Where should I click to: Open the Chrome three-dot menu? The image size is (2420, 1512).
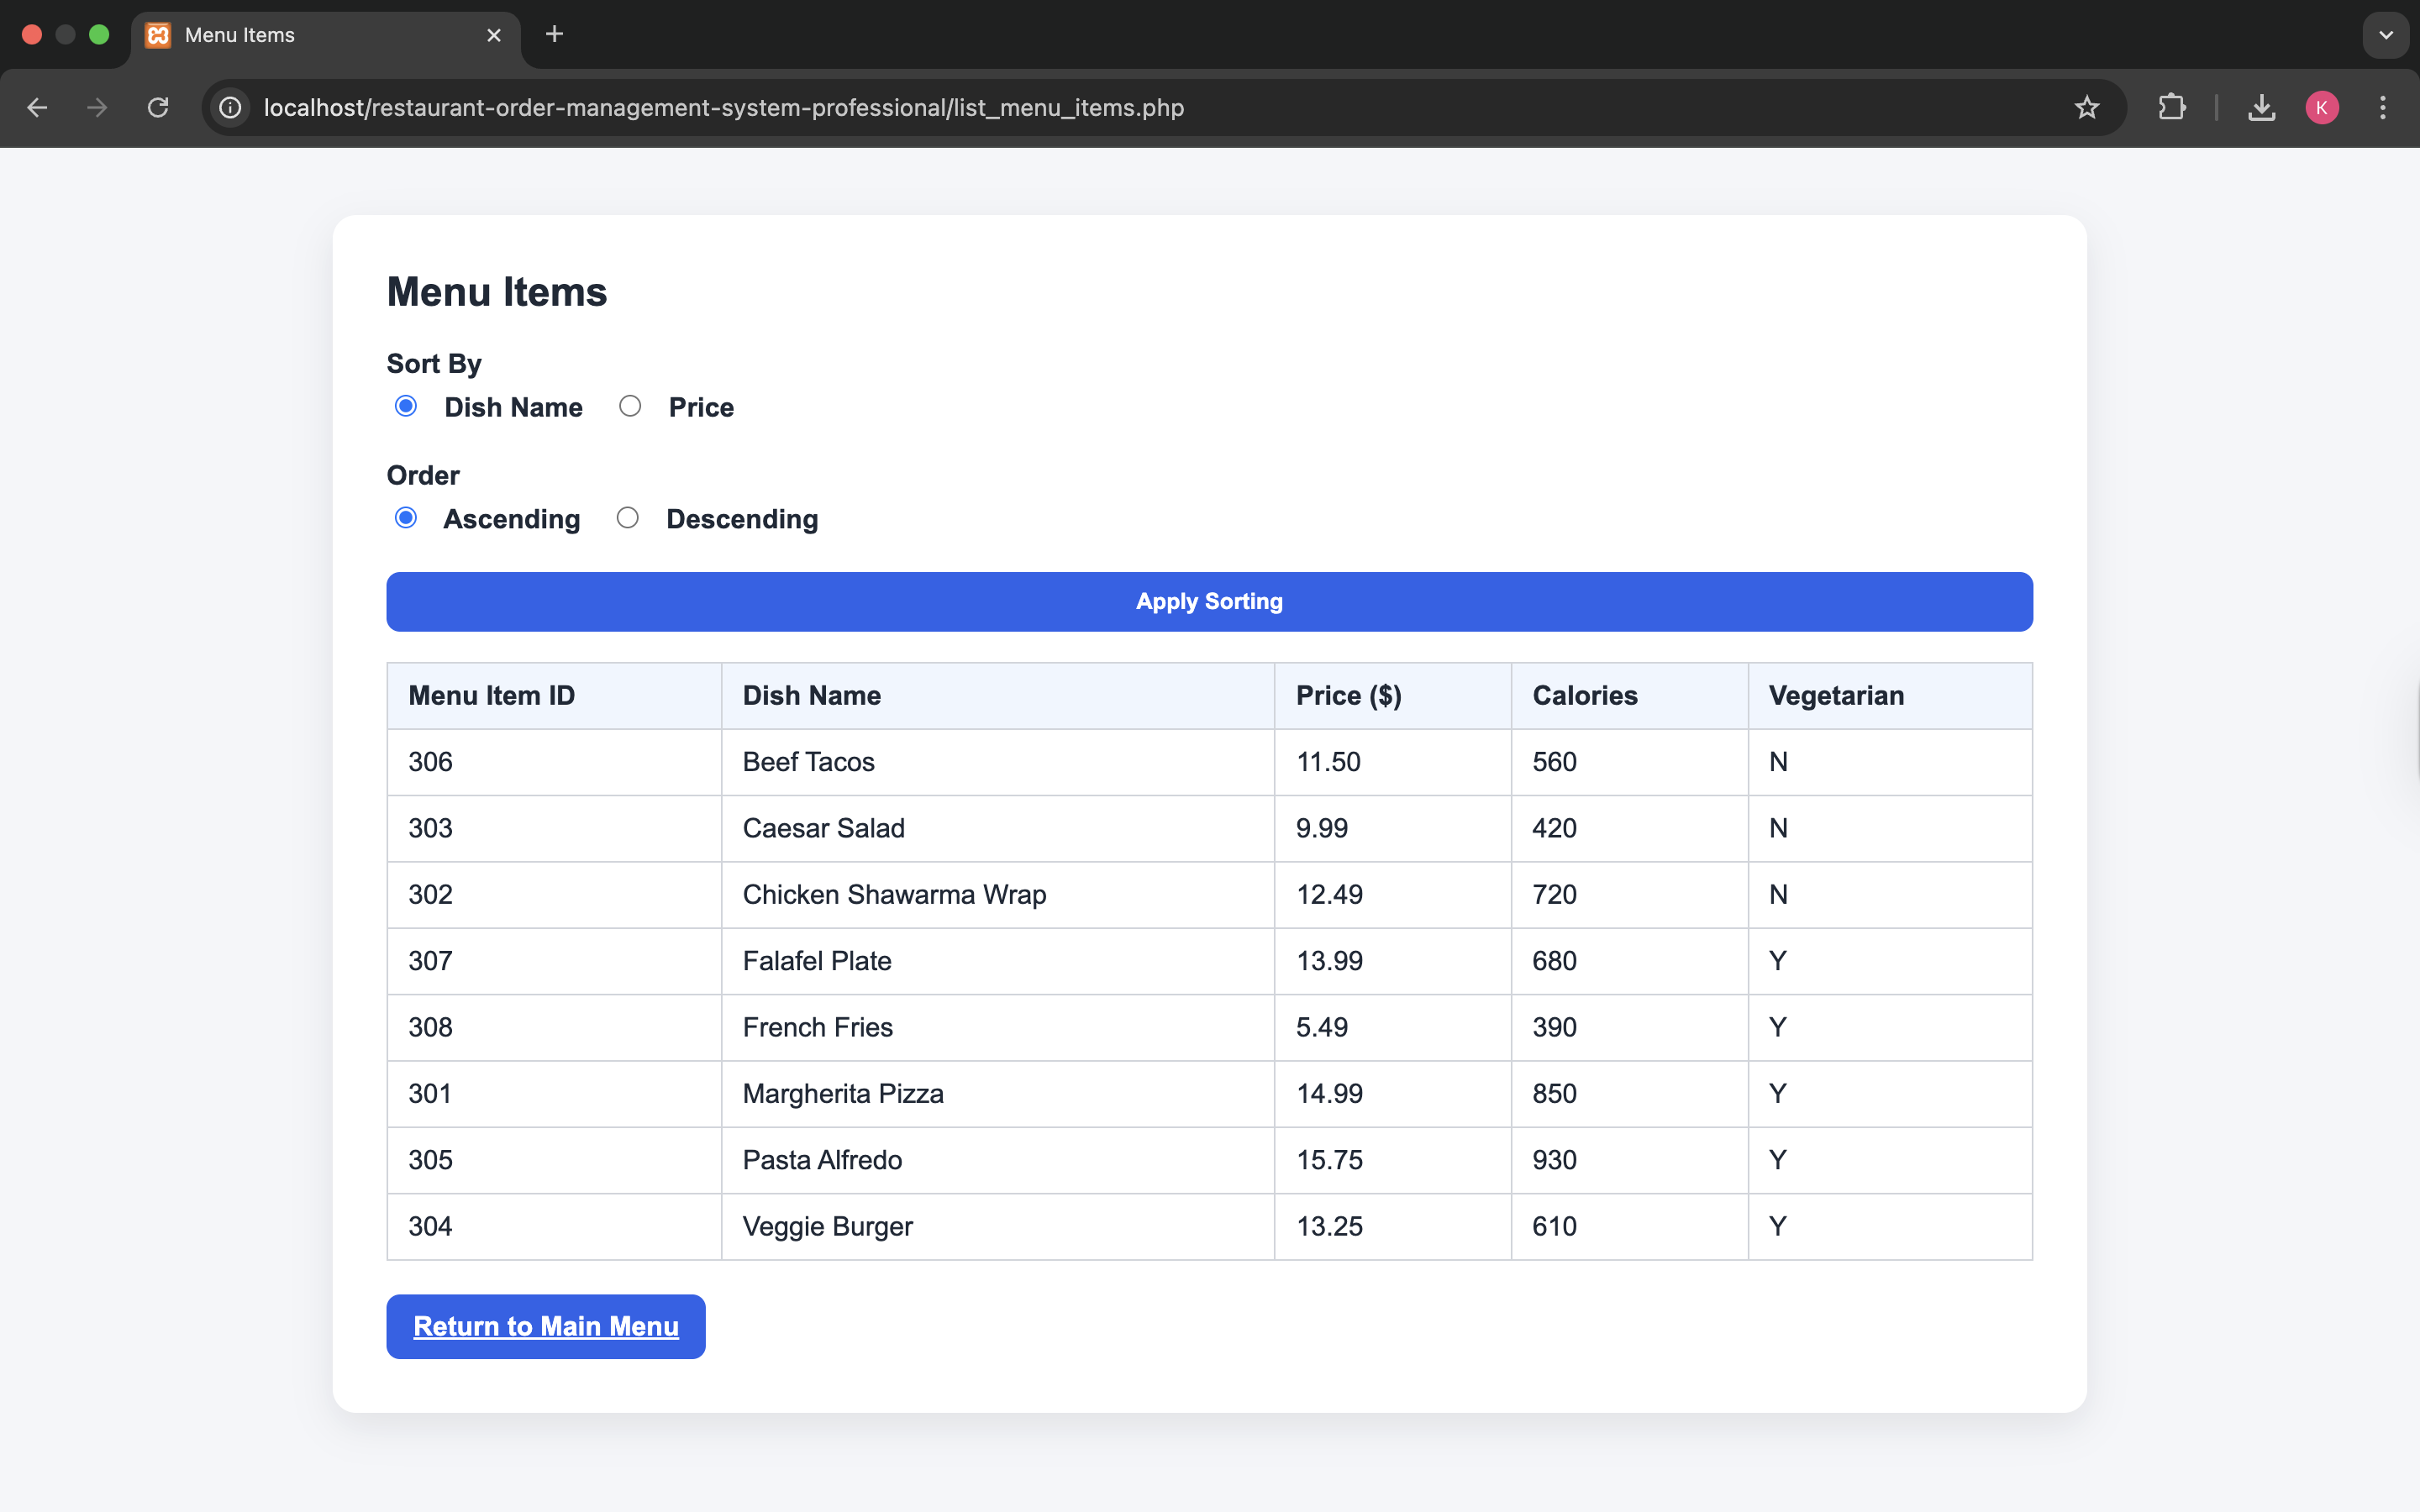(x=2383, y=107)
